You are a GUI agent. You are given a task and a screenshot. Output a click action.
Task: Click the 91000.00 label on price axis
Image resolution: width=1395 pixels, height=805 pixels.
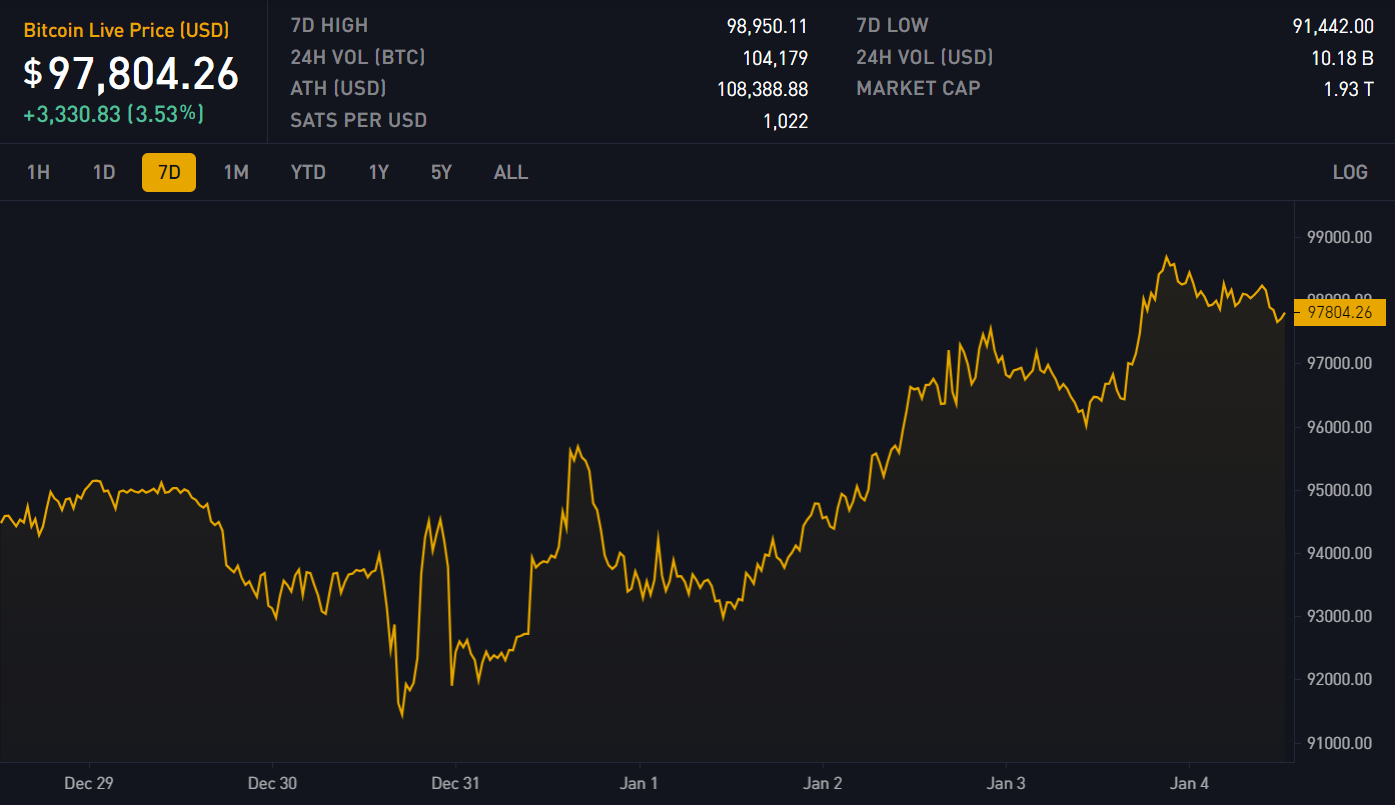(x=1340, y=743)
